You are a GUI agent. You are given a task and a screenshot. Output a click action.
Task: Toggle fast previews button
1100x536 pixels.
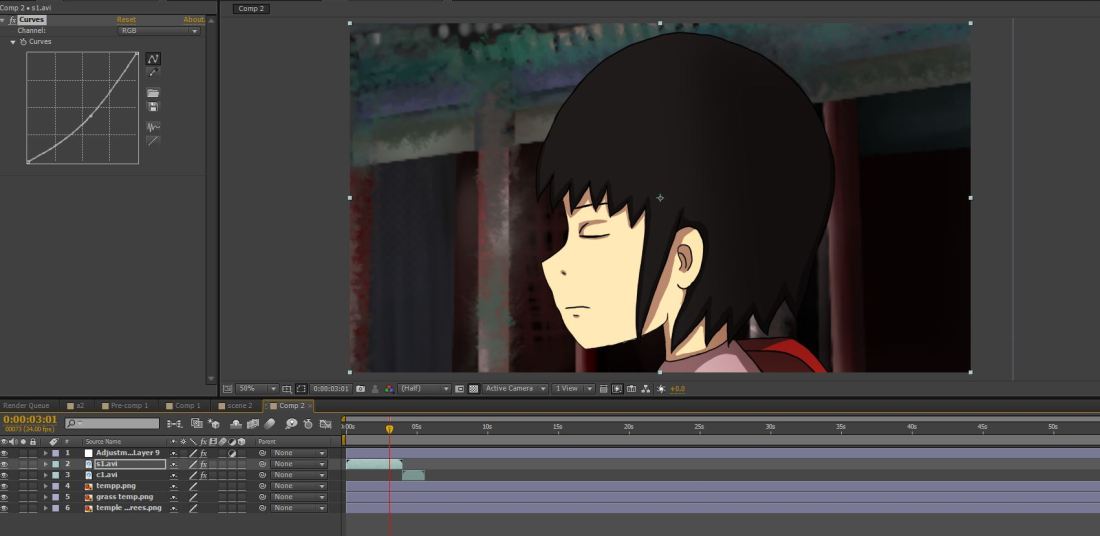click(617, 389)
